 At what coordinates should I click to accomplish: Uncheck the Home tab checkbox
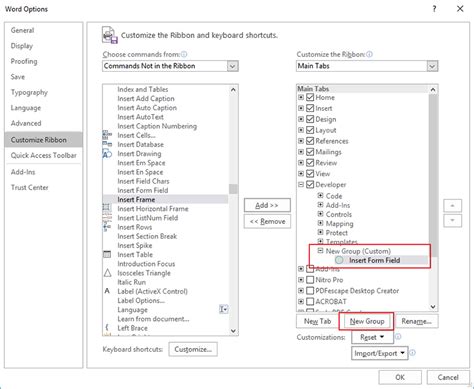(x=310, y=97)
